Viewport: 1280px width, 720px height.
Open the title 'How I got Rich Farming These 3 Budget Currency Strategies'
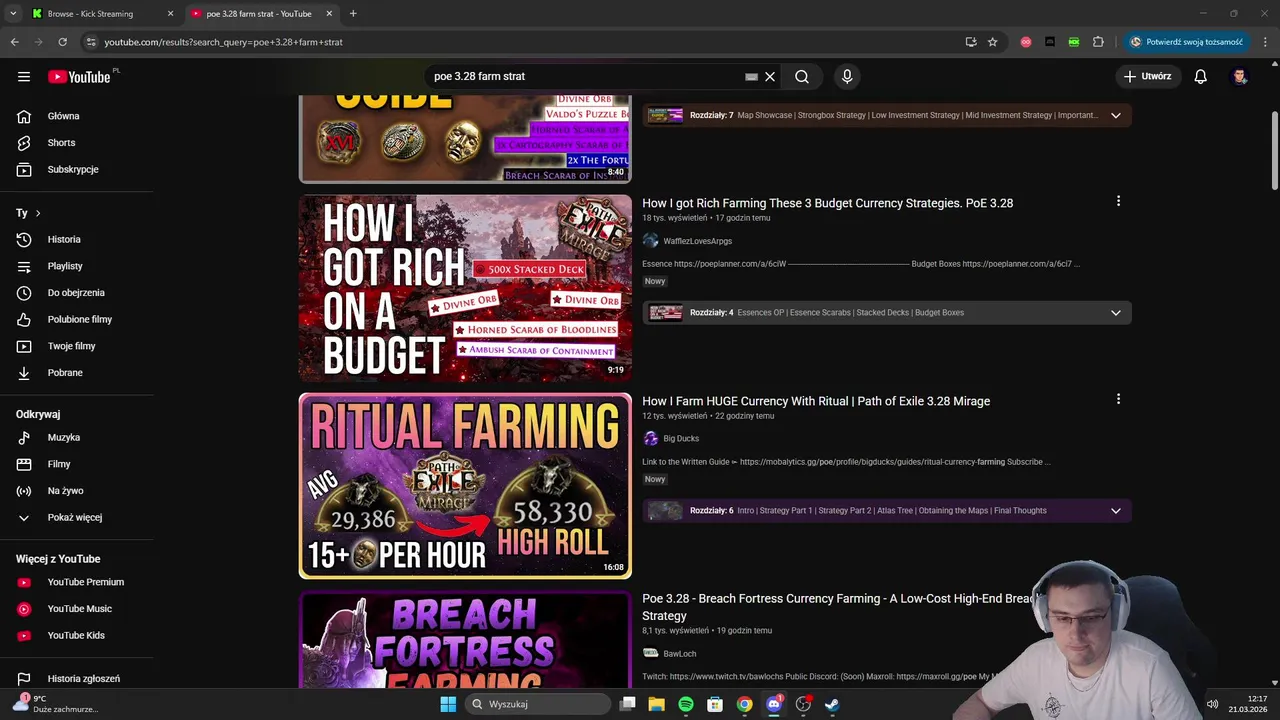(827, 203)
